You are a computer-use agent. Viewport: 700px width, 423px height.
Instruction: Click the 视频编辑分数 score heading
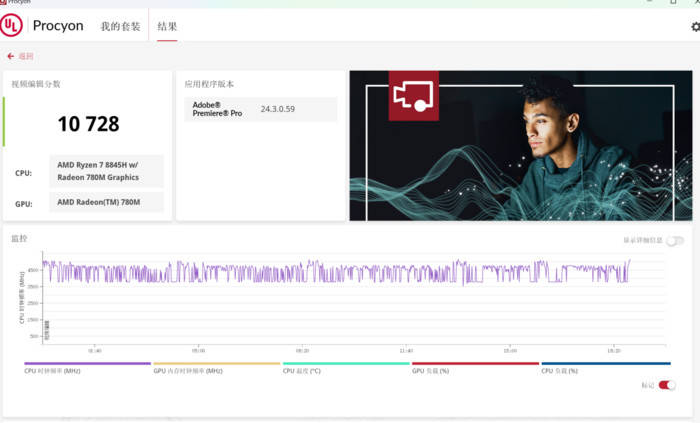tap(36, 84)
